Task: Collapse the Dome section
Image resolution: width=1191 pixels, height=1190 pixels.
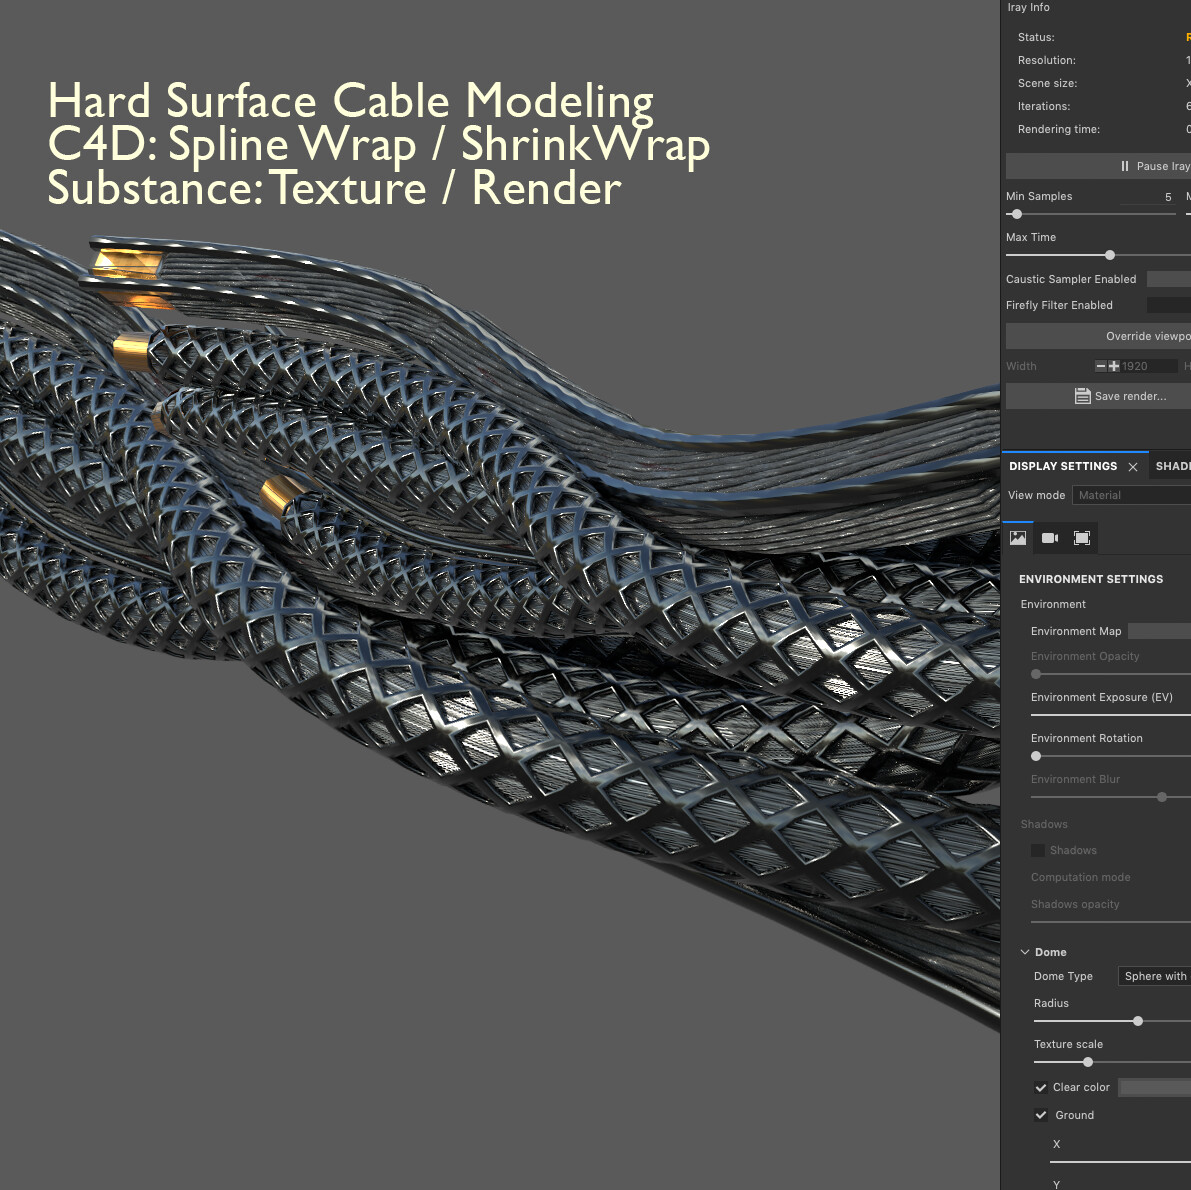Action: [1025, 951]
